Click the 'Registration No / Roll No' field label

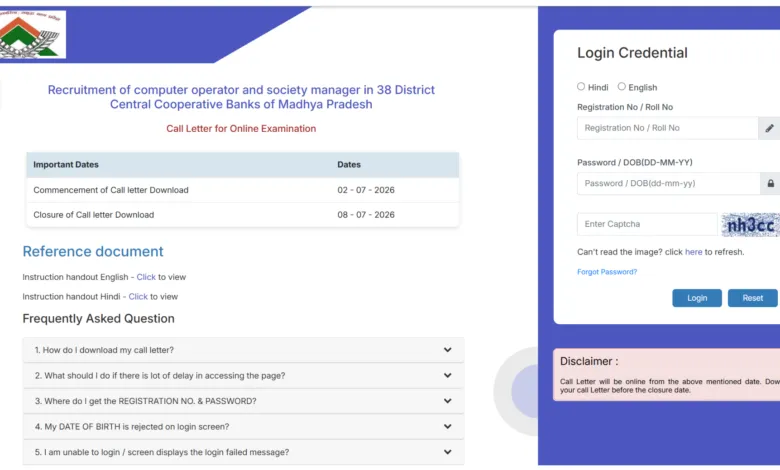click(625, 107)
